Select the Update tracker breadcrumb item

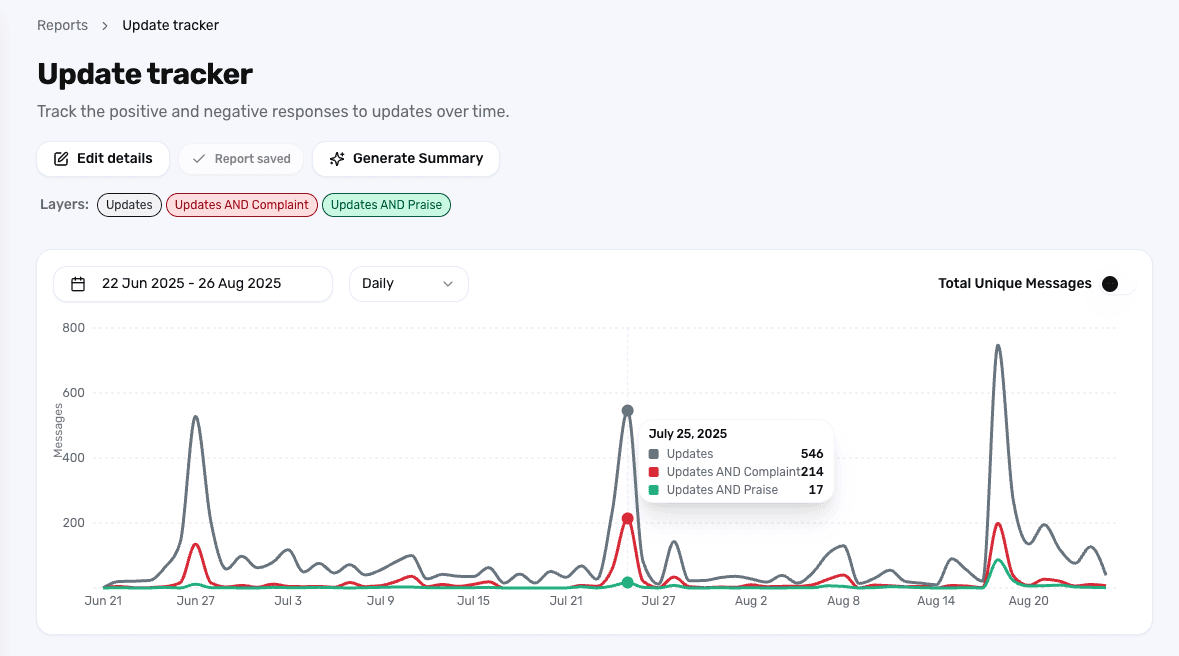point(170,25)
